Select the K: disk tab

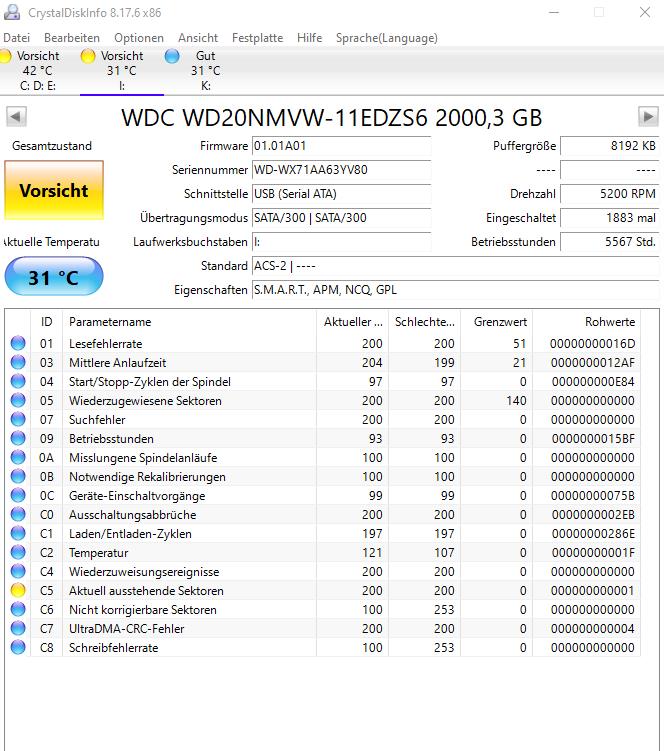pyautogui.click(x=206, y=71)
